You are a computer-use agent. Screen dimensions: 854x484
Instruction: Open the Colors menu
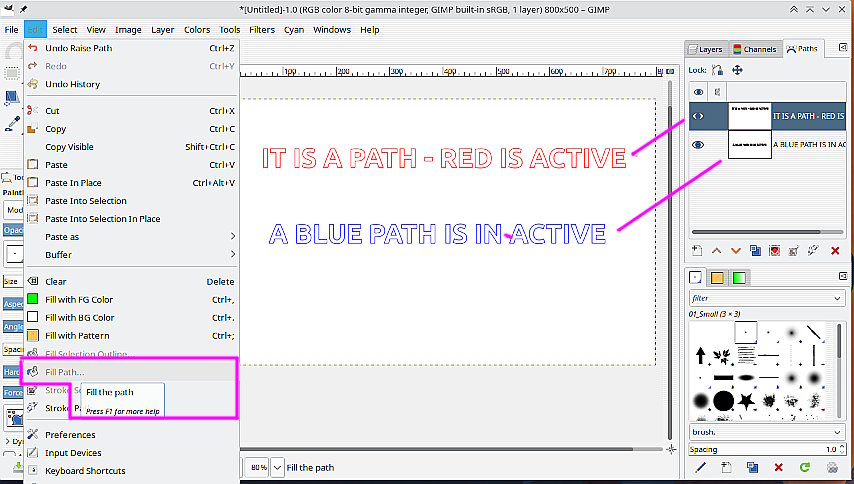(x=197, y=30)
